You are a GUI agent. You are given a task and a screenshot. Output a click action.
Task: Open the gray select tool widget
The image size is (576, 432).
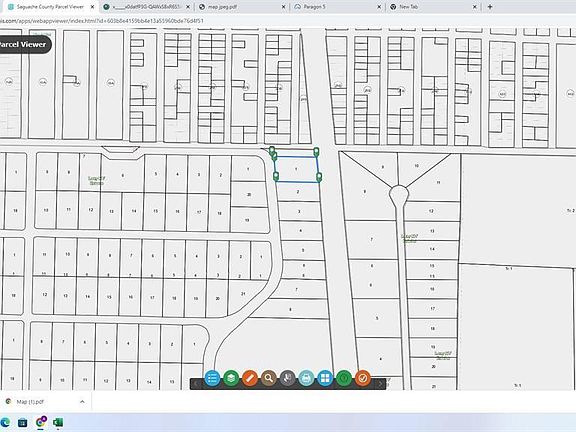(x=288, y=378)
